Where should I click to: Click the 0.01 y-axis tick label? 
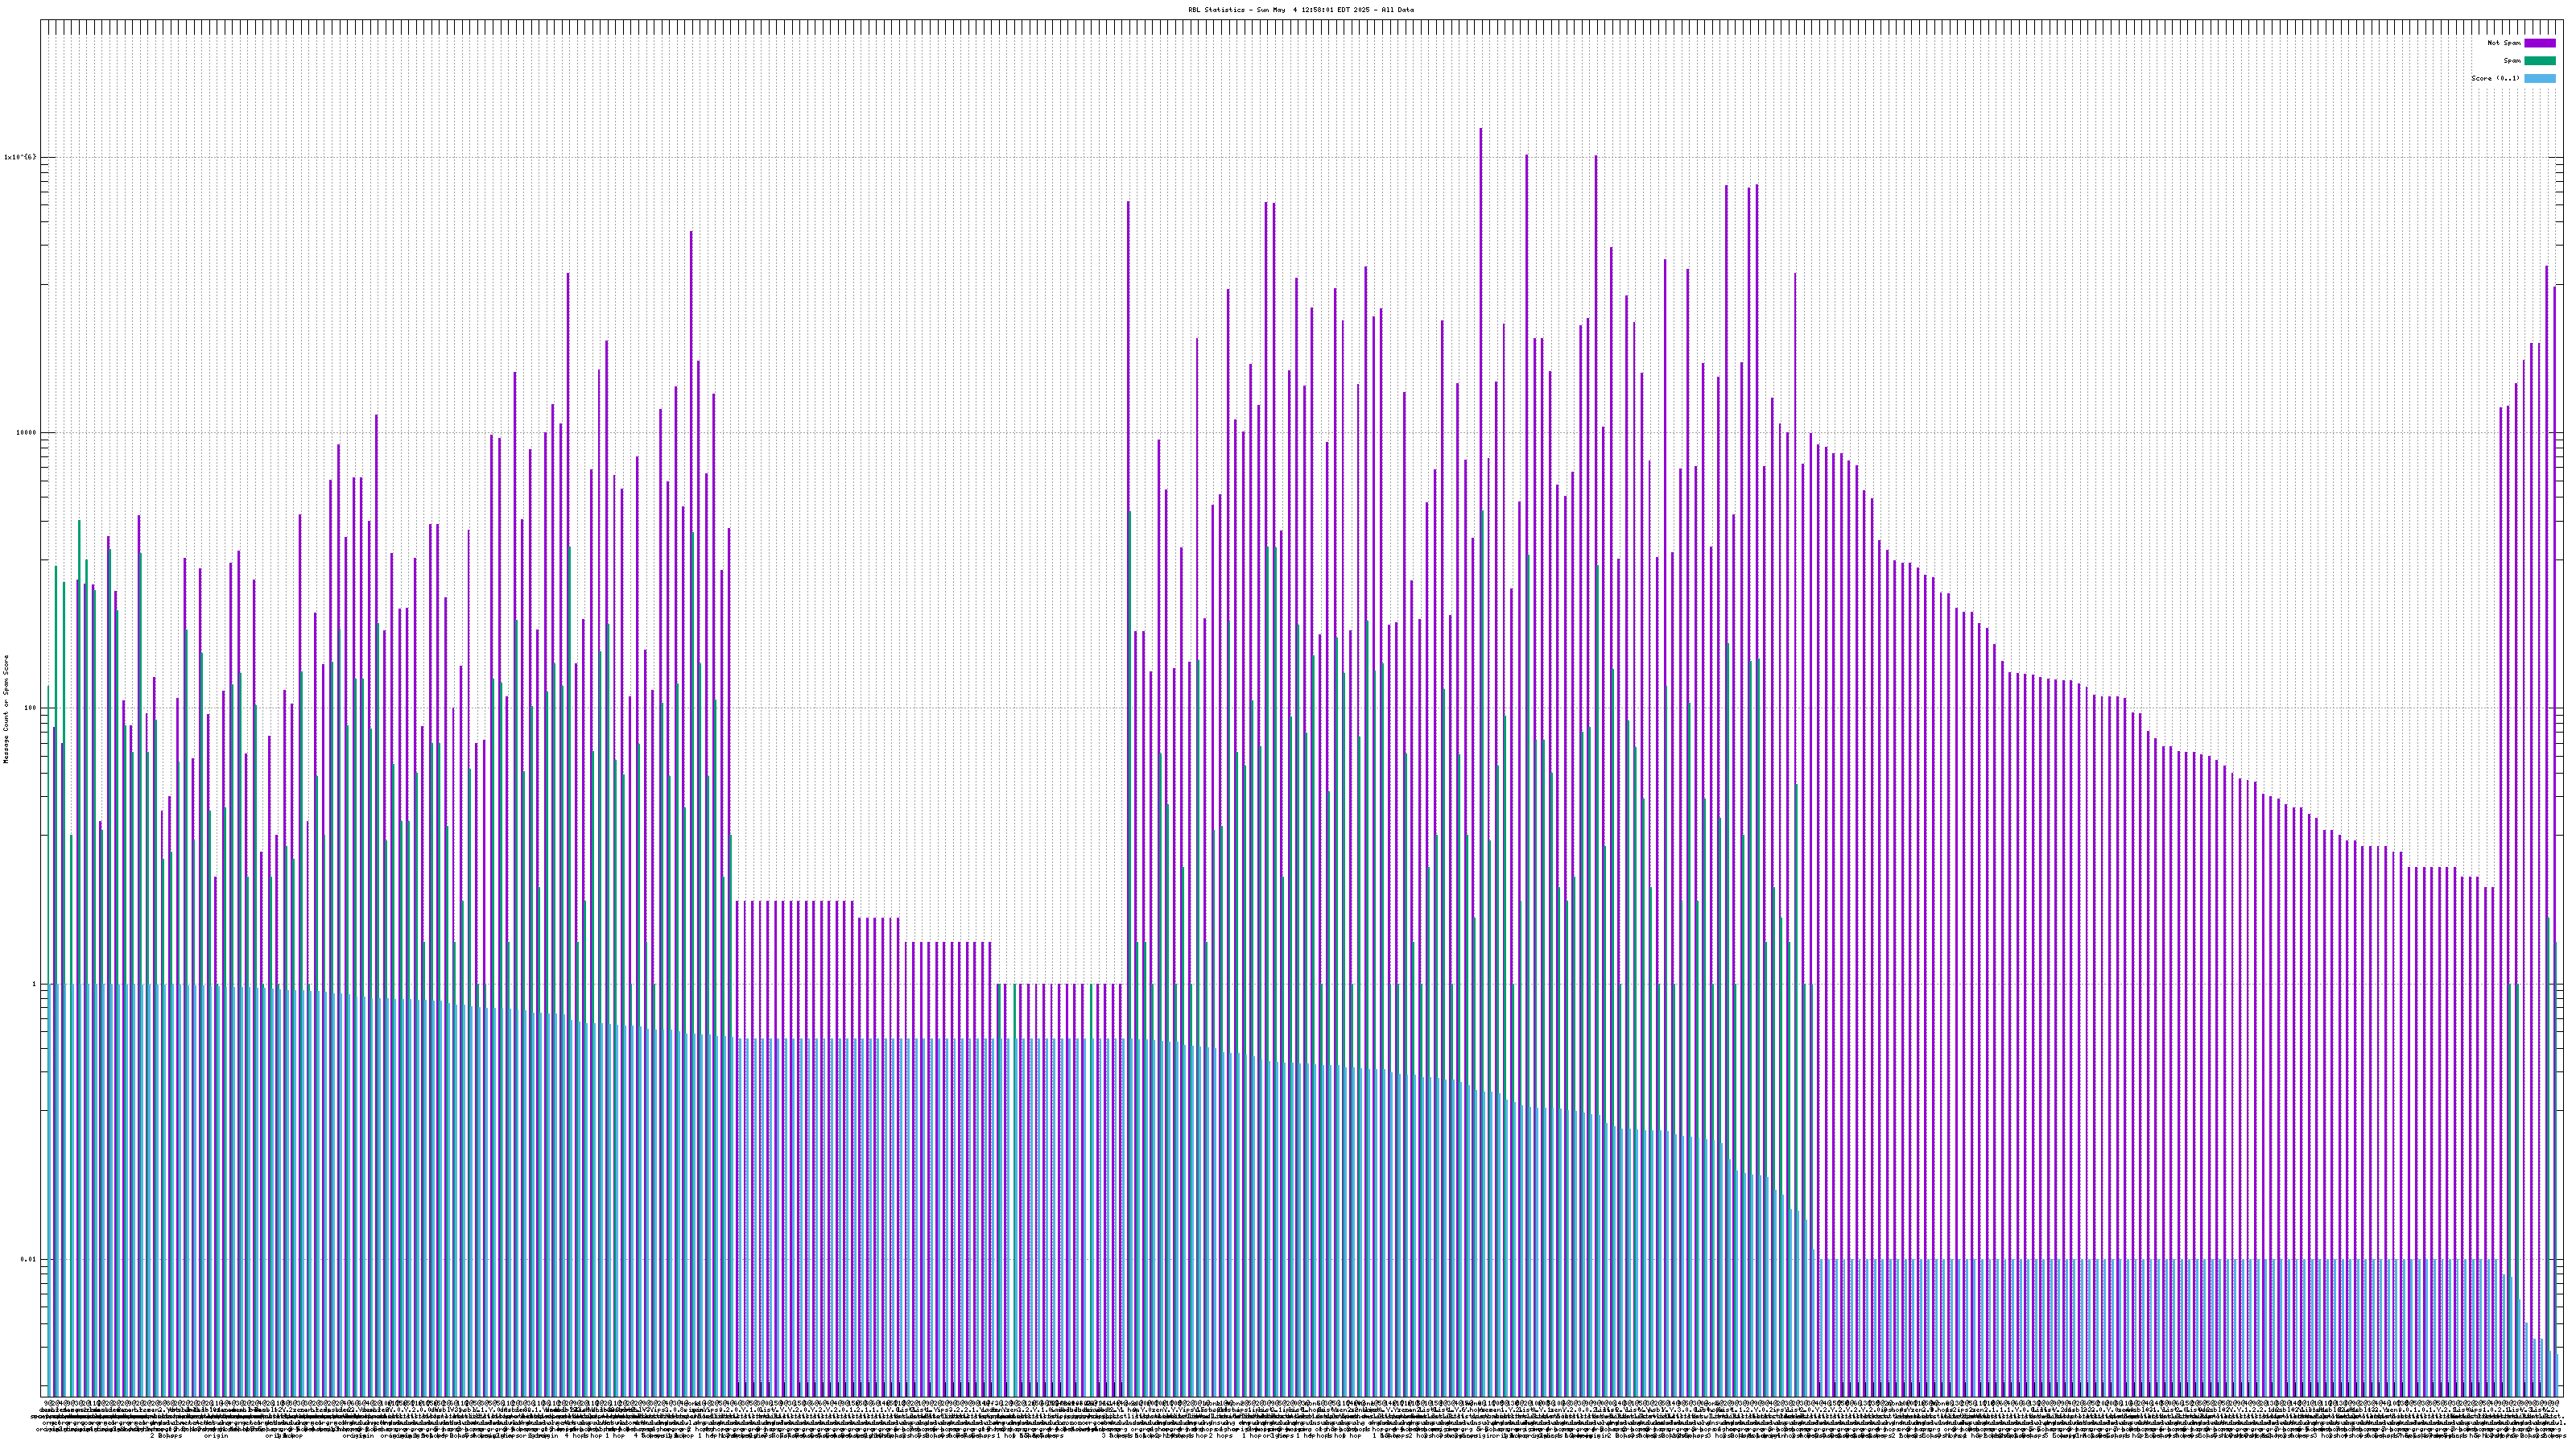point(28,1260)
